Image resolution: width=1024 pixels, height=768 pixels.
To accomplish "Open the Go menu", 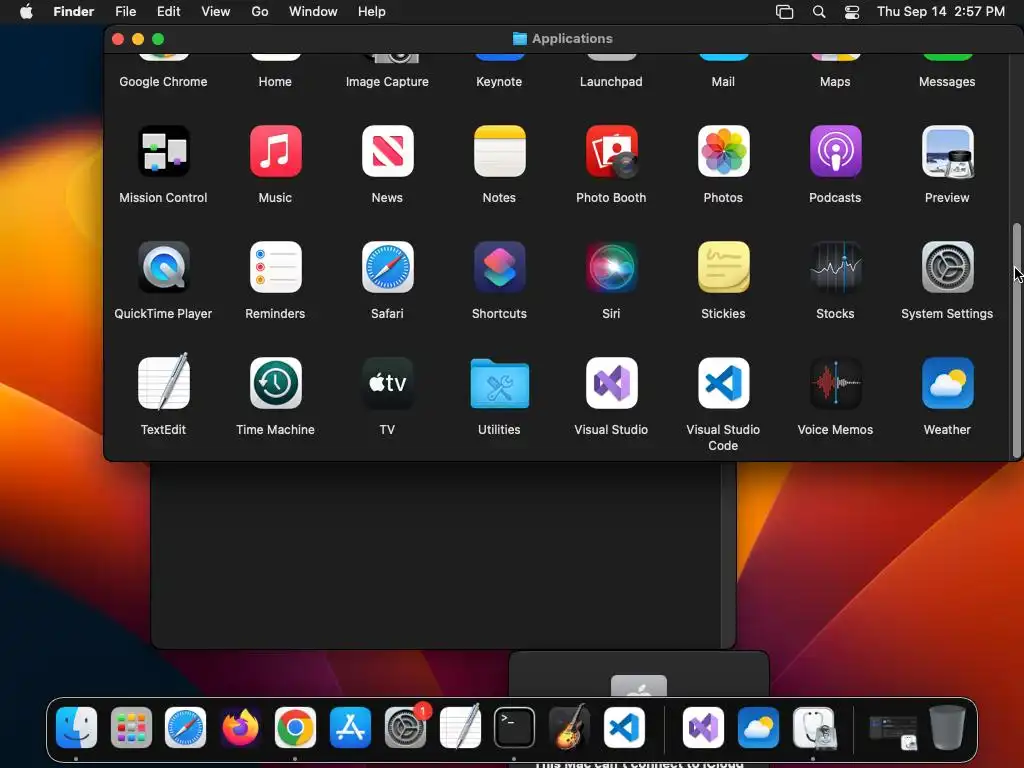I will click(x=260, y=12).
